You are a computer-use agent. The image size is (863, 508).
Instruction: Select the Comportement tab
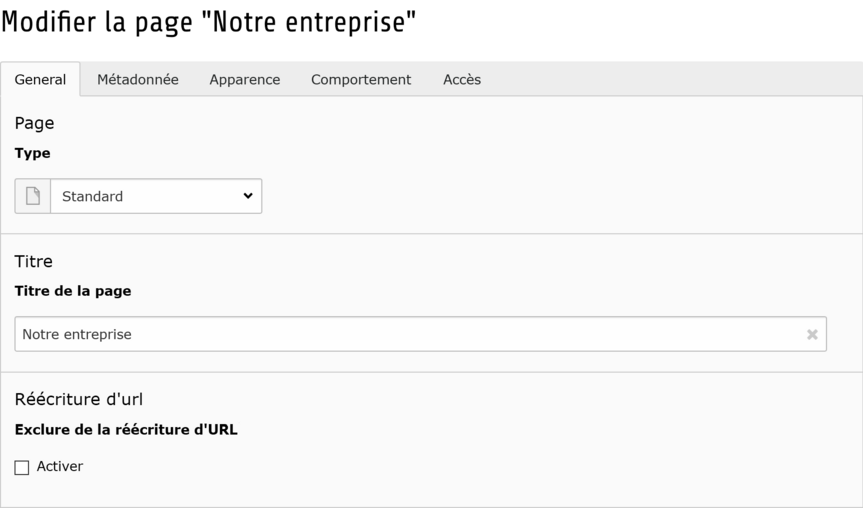coord(361,80)
